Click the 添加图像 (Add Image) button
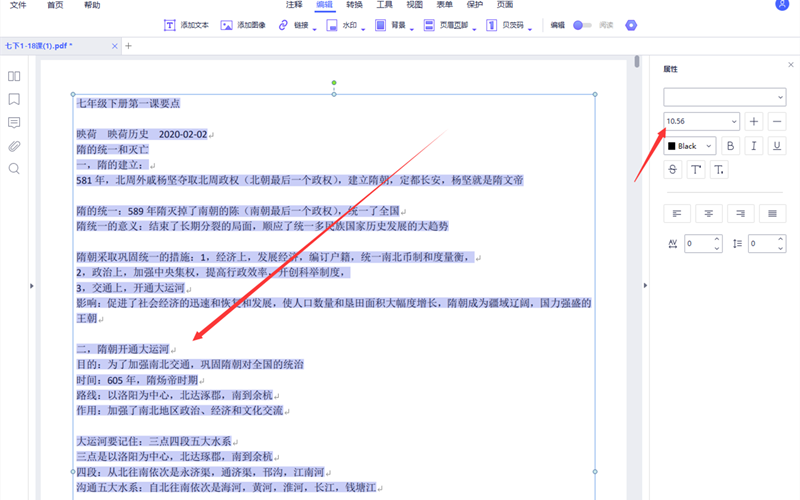The image size is (800, 500). [243, 25]
